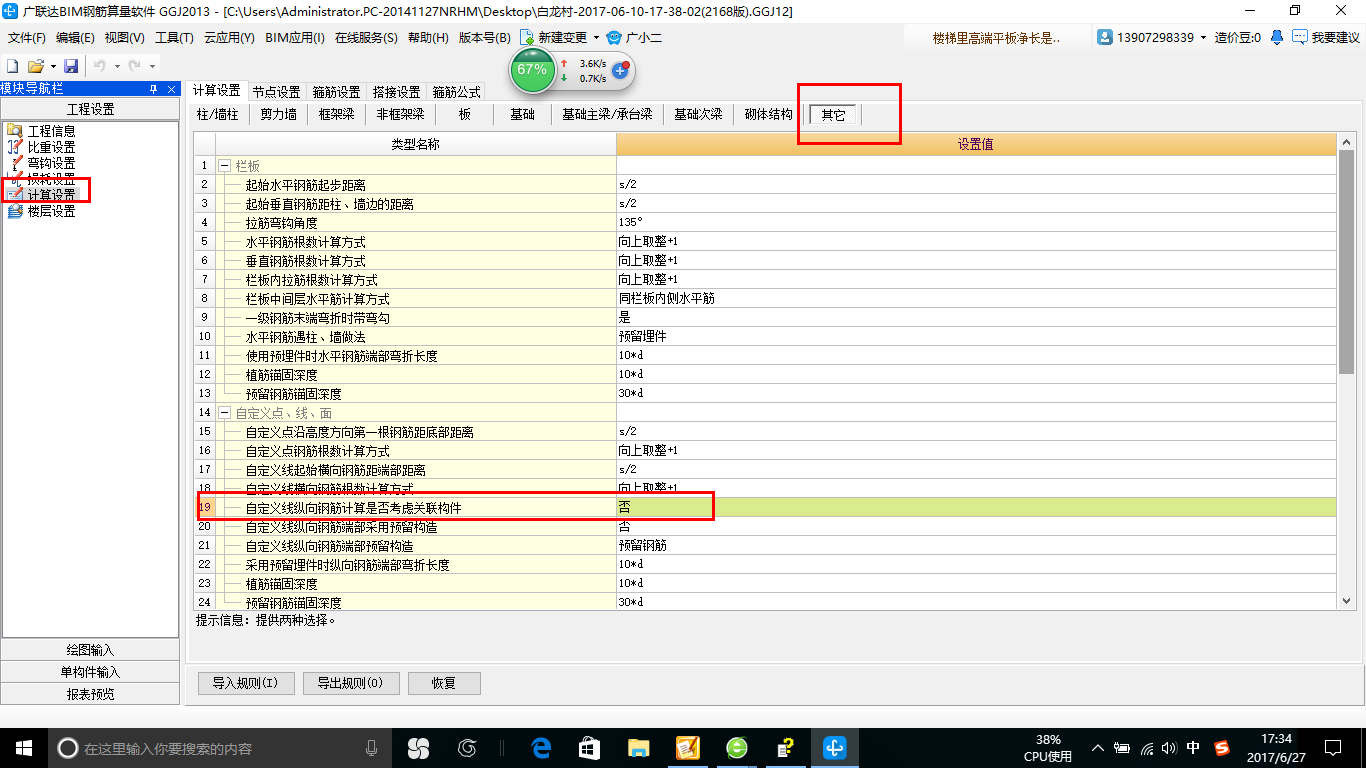Screen dimensions: 1366x768
Task: Open the Windows Start button
Action: coord(24,748)
